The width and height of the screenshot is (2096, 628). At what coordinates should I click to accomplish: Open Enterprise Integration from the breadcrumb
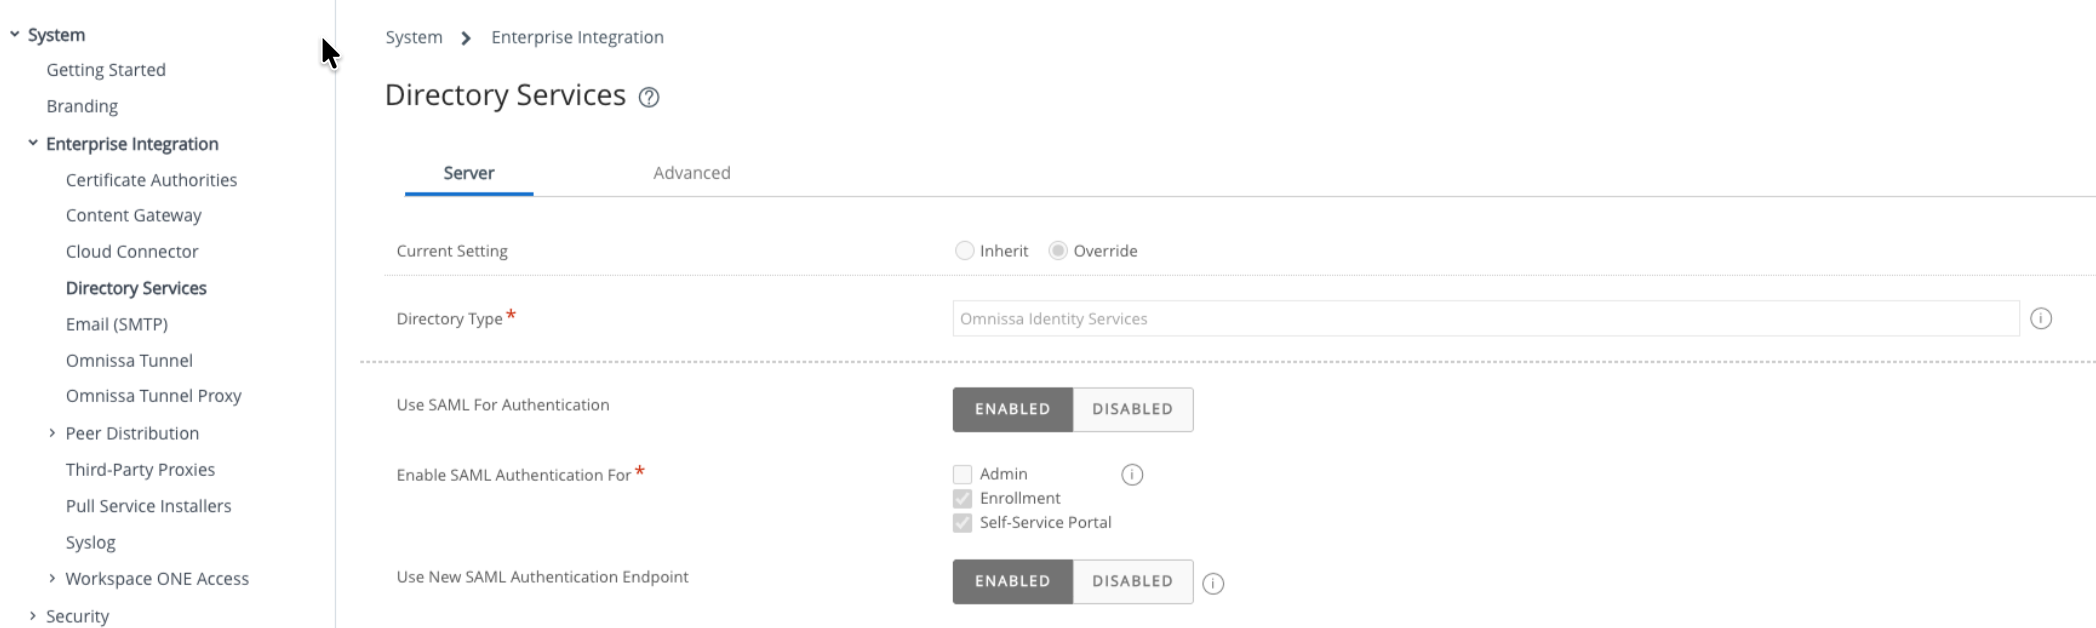[x=576, y=37]
